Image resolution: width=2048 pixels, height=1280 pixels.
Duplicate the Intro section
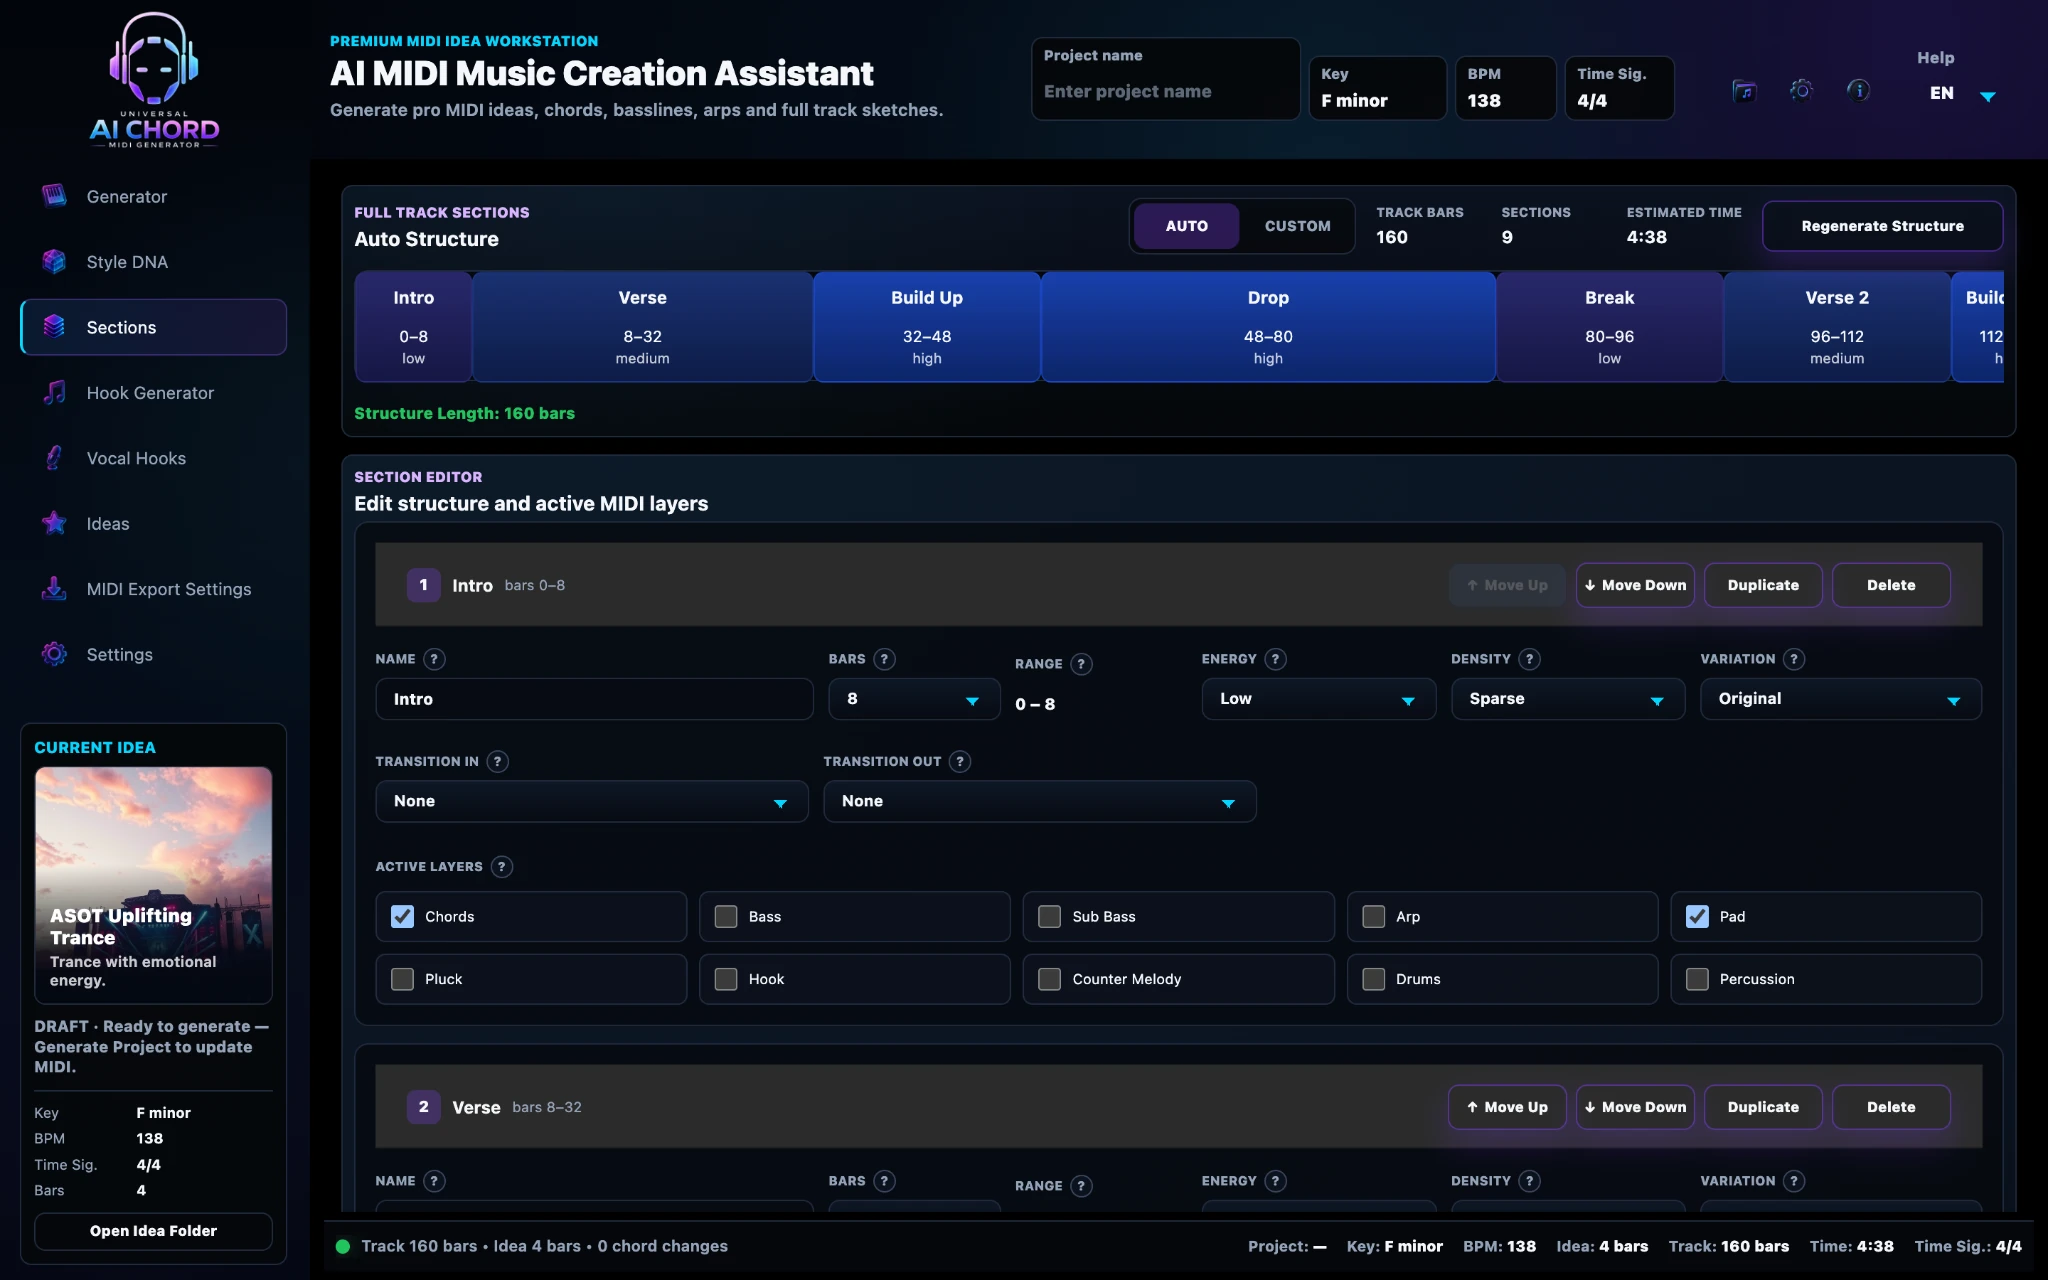pos(1763,585)
